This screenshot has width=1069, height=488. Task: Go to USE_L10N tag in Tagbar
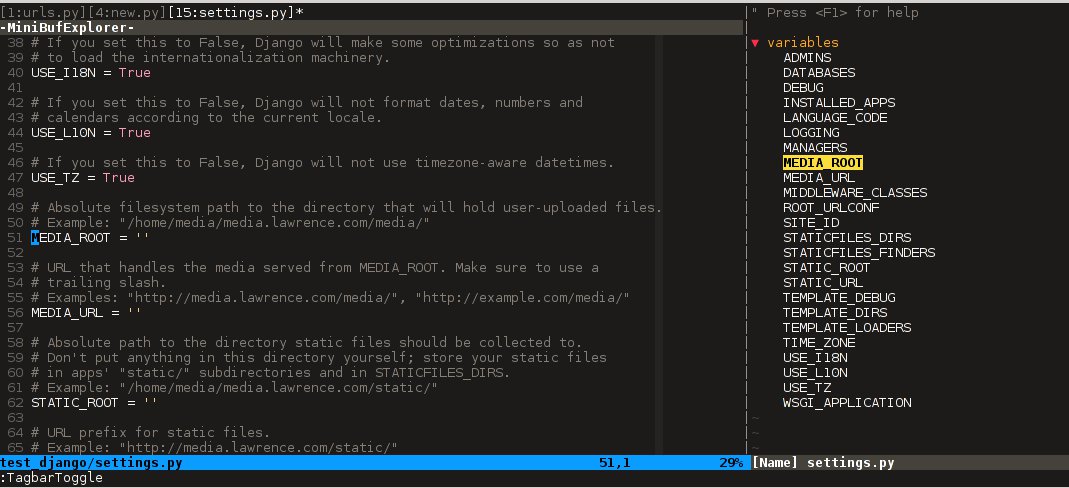pos(815,373)
